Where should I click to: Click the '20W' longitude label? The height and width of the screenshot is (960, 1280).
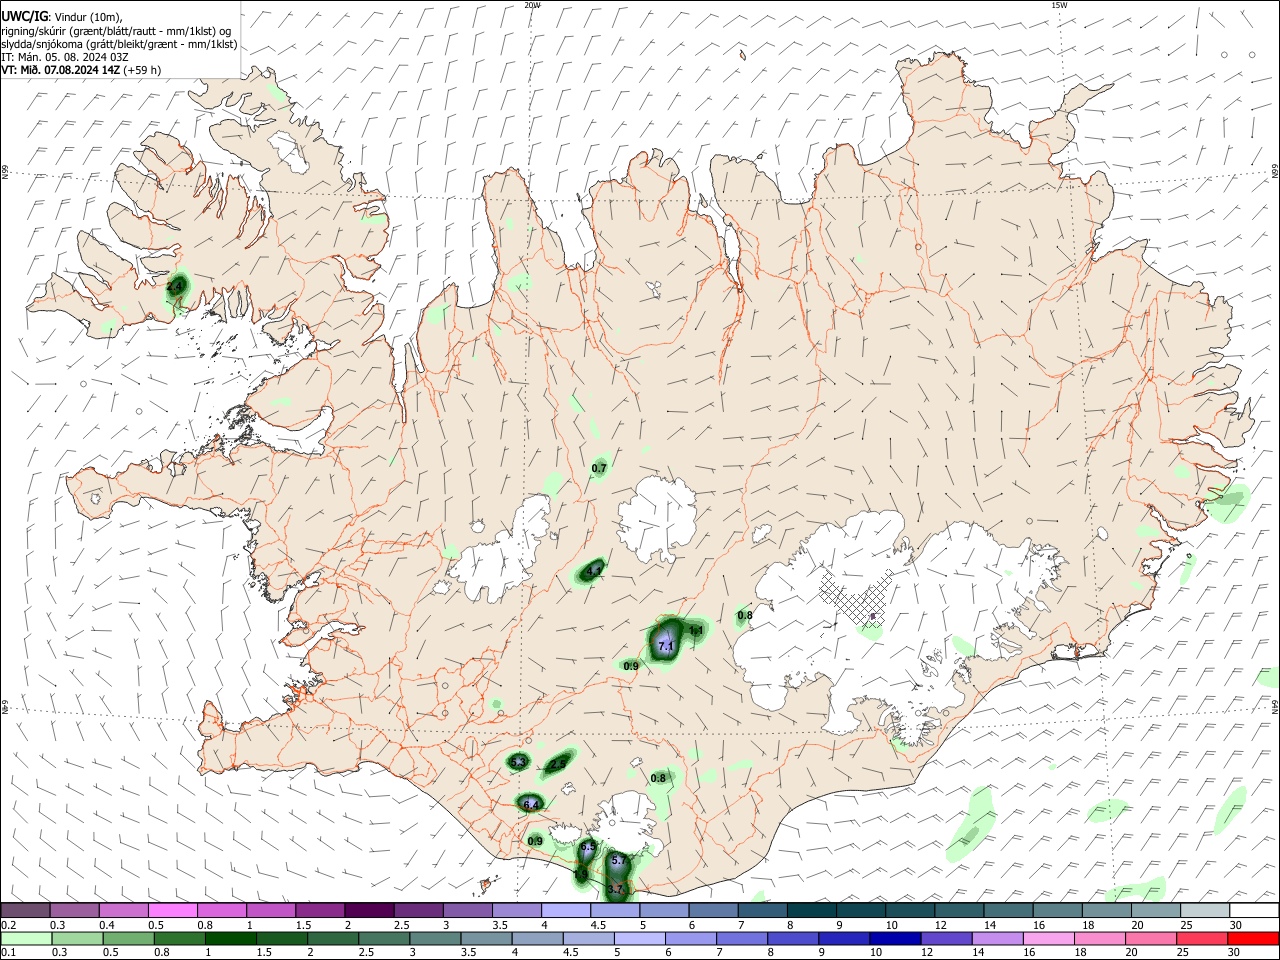click(x=532, y=5)
